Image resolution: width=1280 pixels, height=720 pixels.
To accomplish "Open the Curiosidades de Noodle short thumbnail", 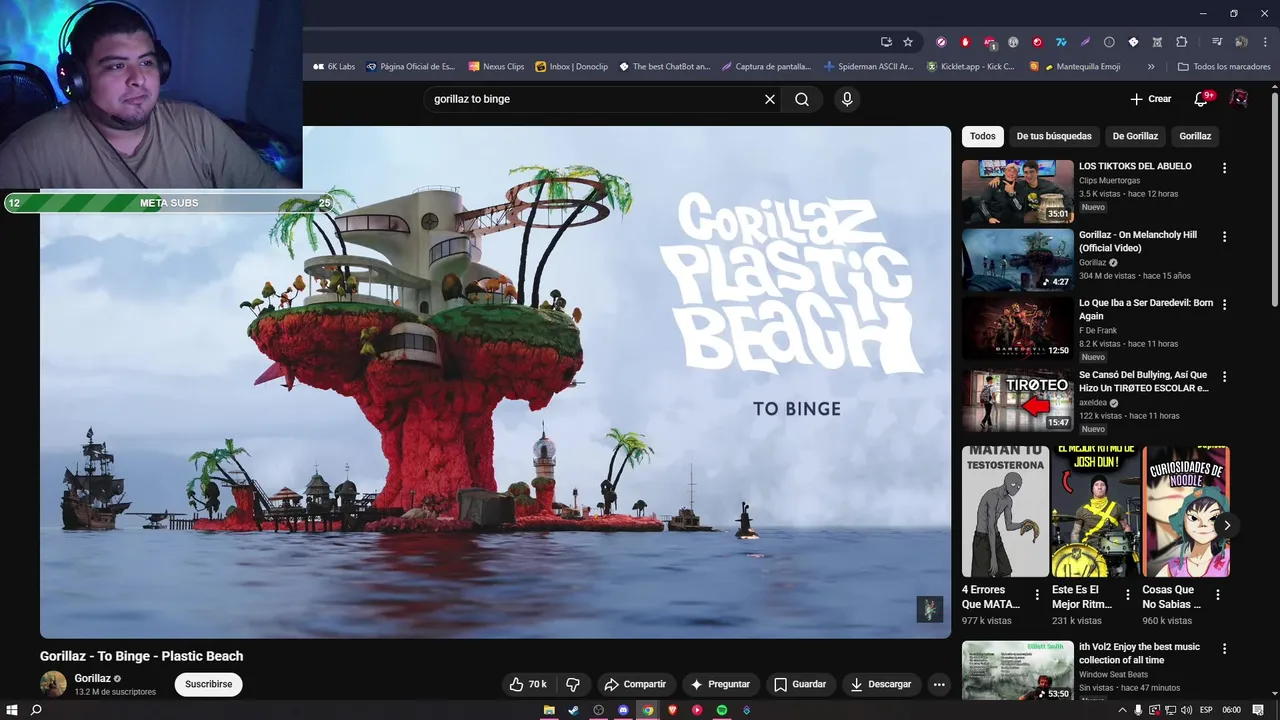I will coord(1187,511).
